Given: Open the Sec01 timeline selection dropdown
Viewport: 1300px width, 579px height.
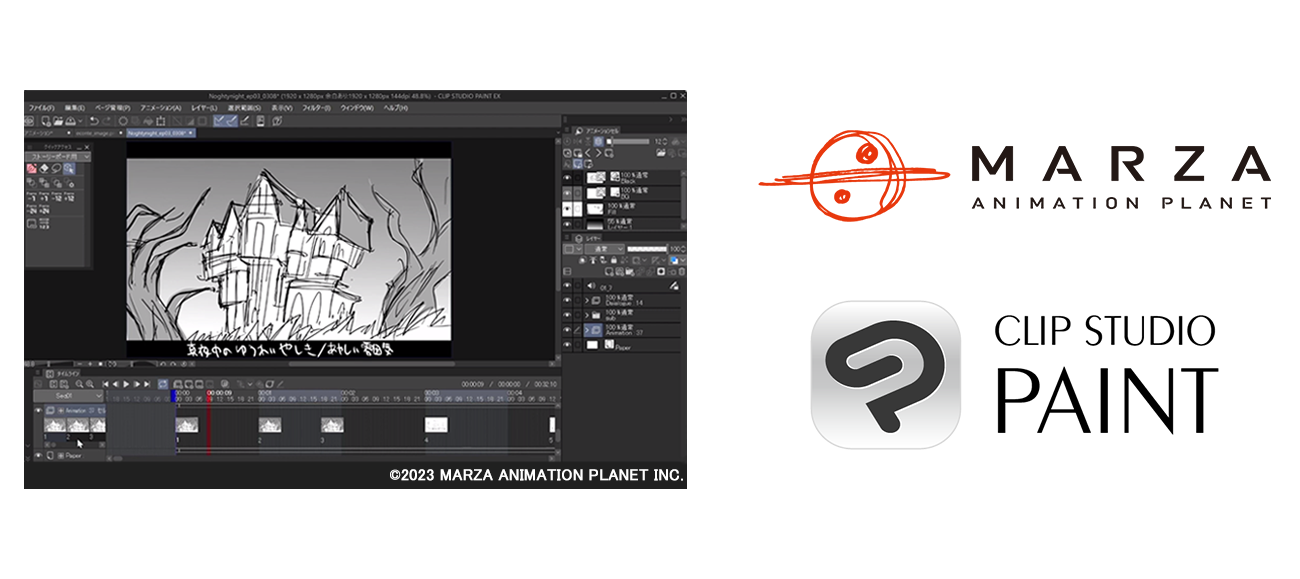Looking at the screenshot, I should tap(68, 396).
